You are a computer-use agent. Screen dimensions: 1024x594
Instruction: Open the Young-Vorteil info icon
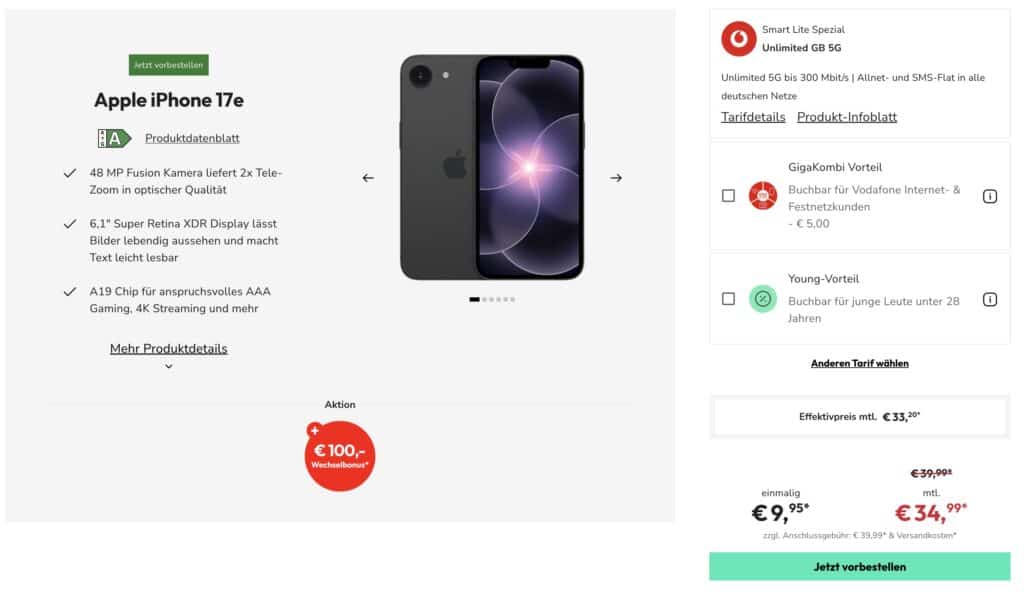pyautogui.click(x=990, y=299)
